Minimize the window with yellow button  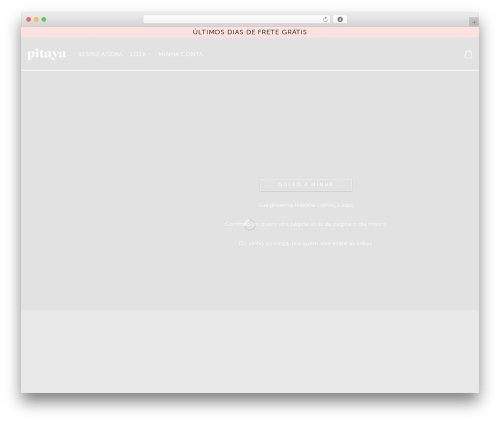[36, 20]
